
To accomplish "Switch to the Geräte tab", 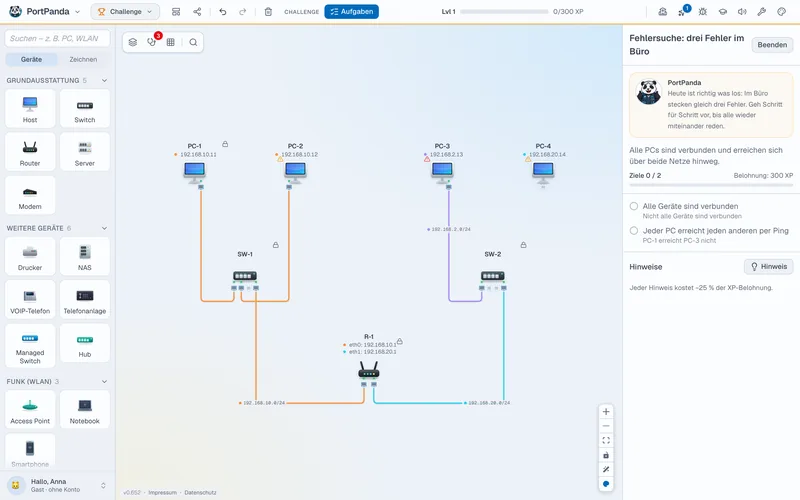I will click(31, 59).
